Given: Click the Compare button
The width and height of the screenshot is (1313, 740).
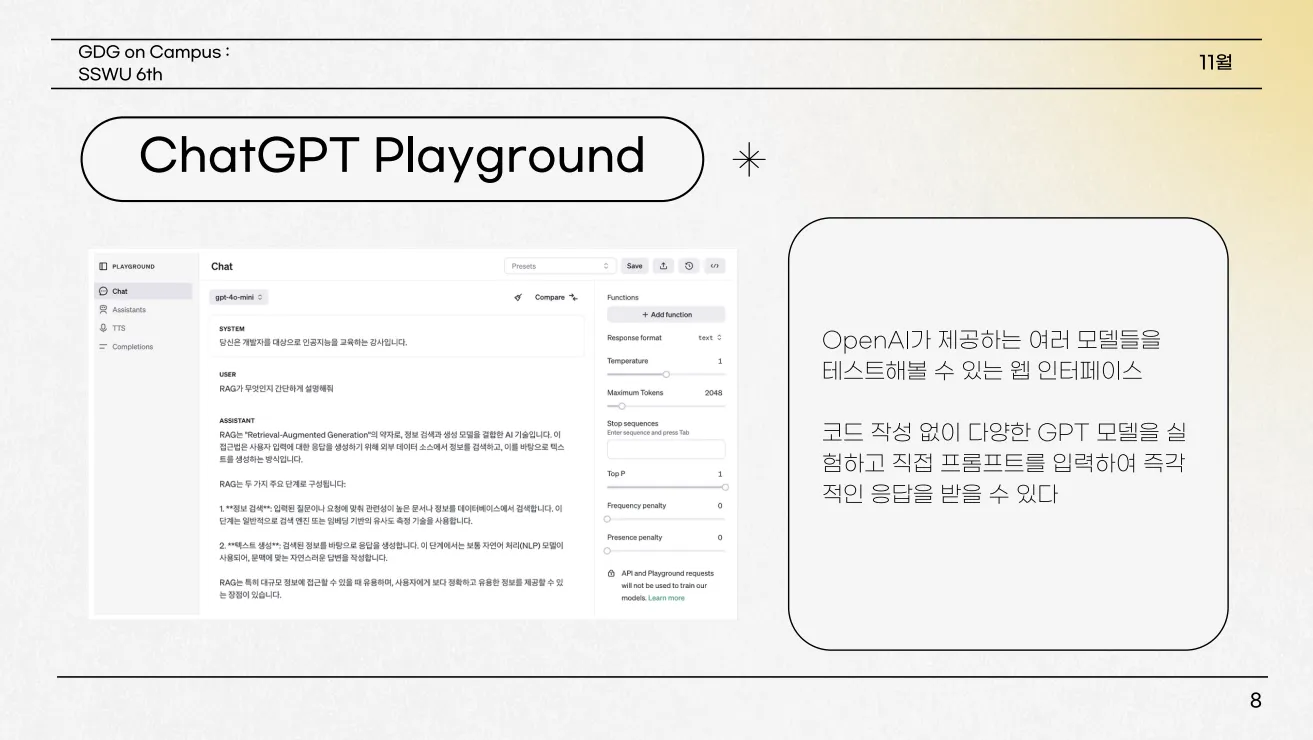Looking at the screenshot, I should (556, 297).
